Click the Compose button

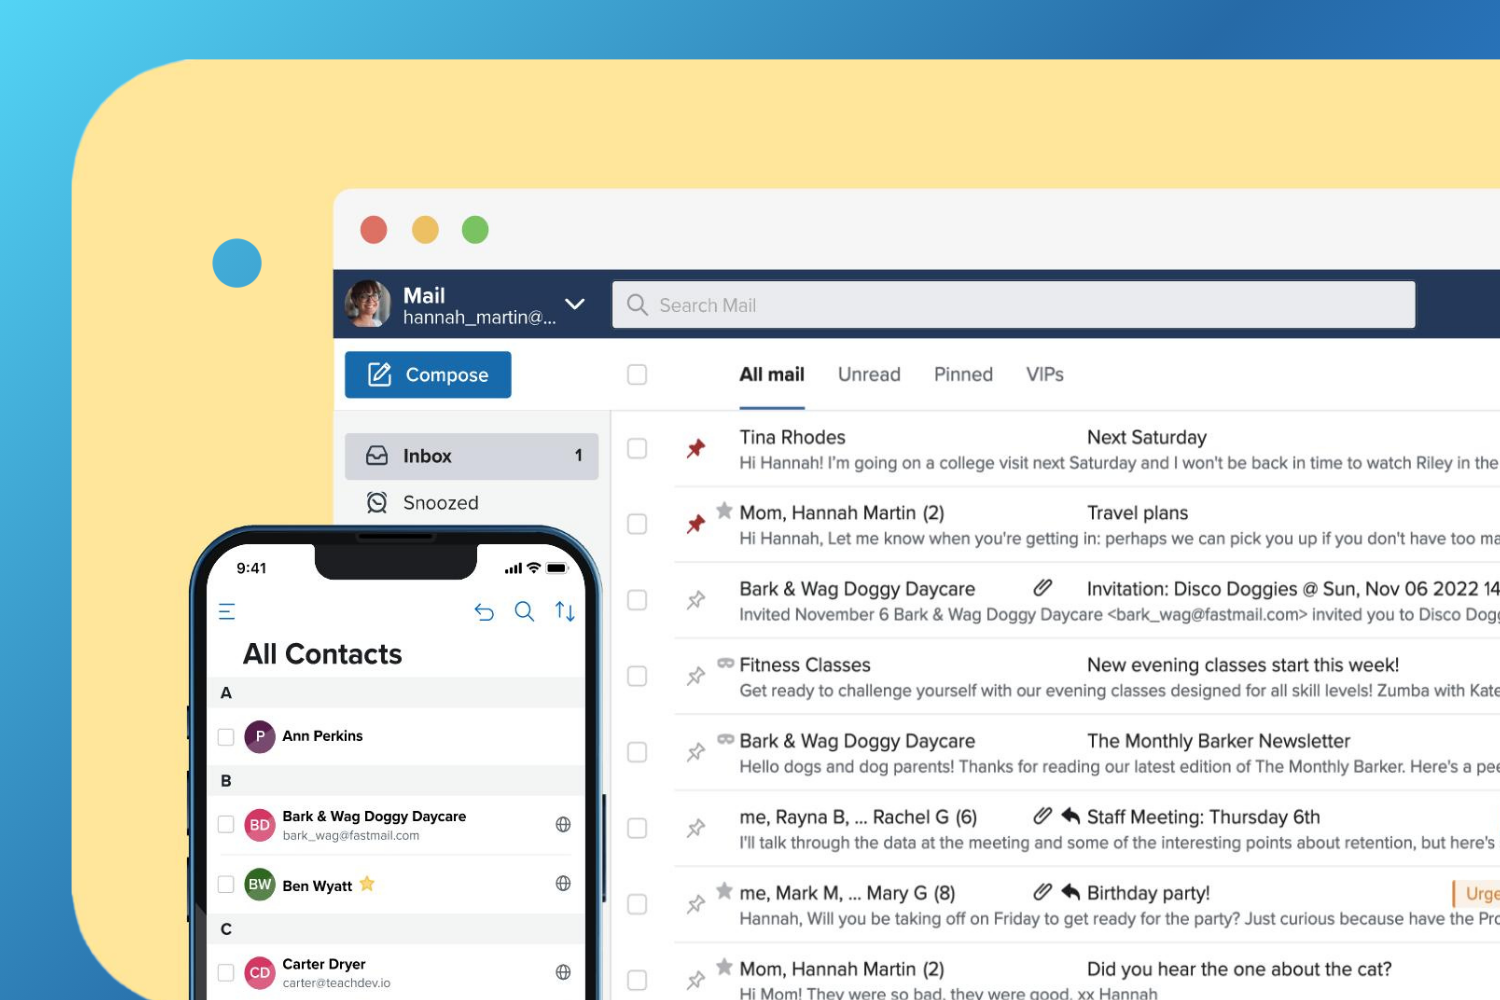(x=428, y=375)
